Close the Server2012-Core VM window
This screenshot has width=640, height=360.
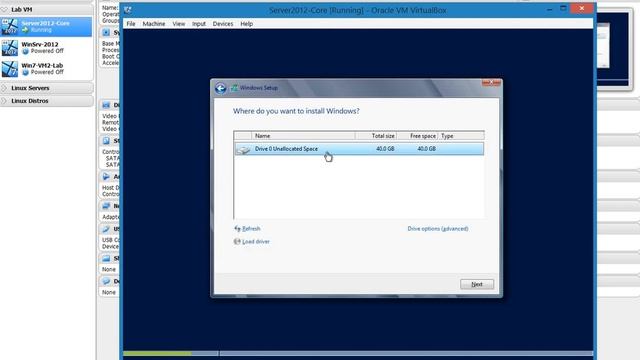(582, 9)
